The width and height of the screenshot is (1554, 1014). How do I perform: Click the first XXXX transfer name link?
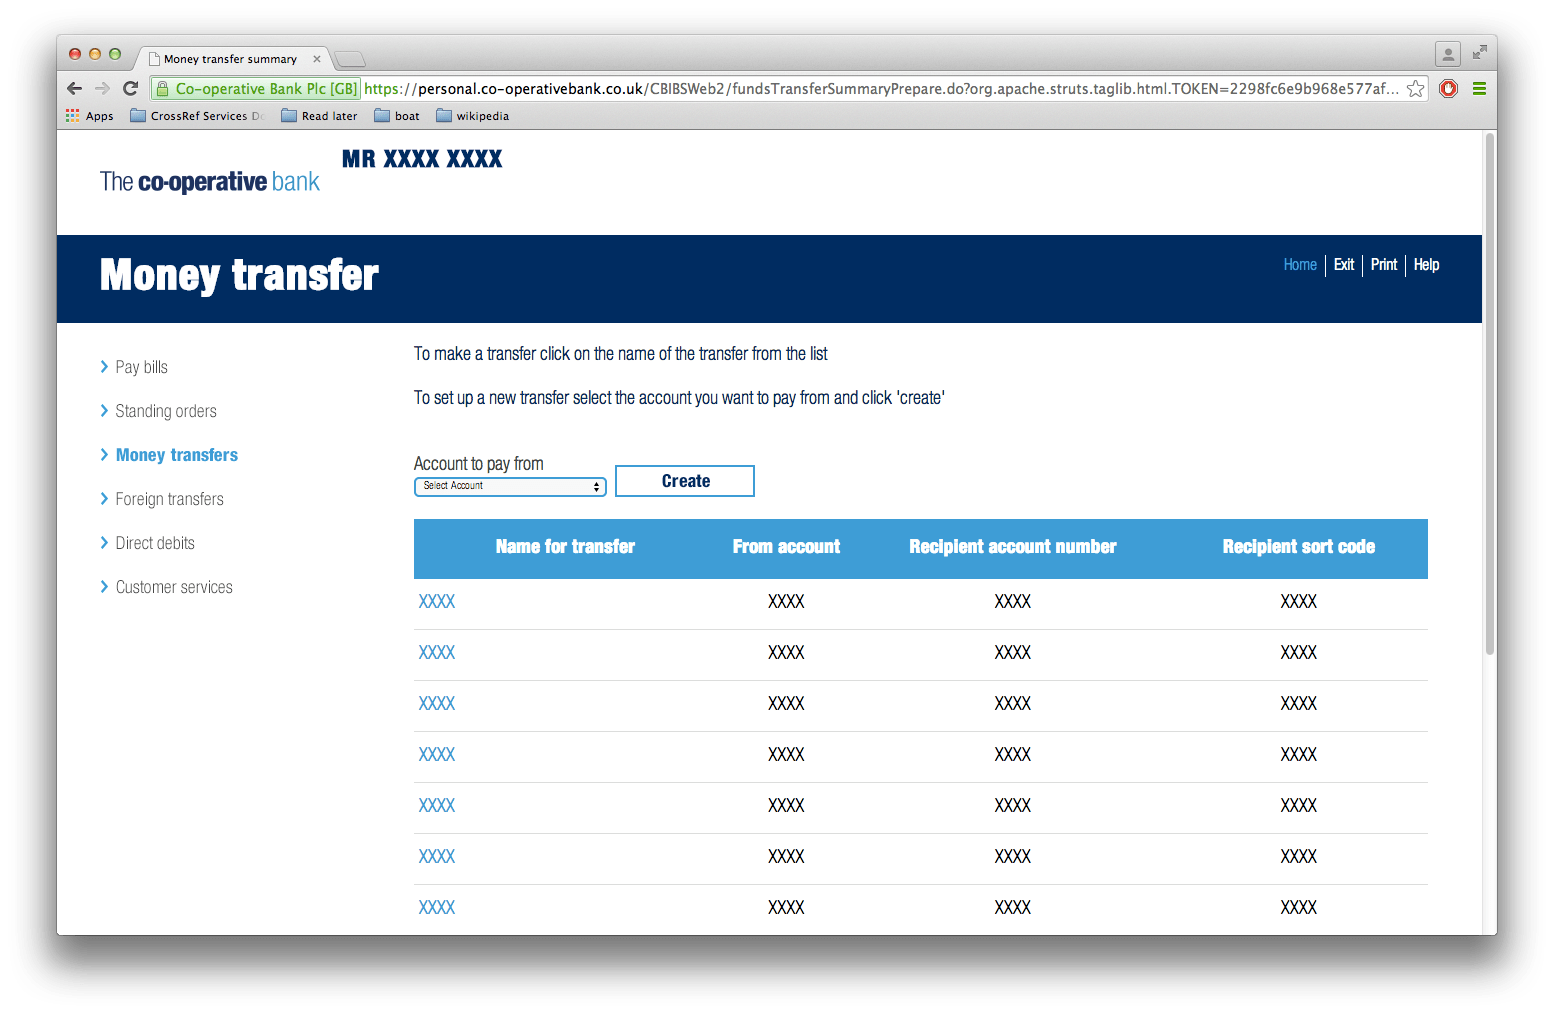[x=436, y=601]
